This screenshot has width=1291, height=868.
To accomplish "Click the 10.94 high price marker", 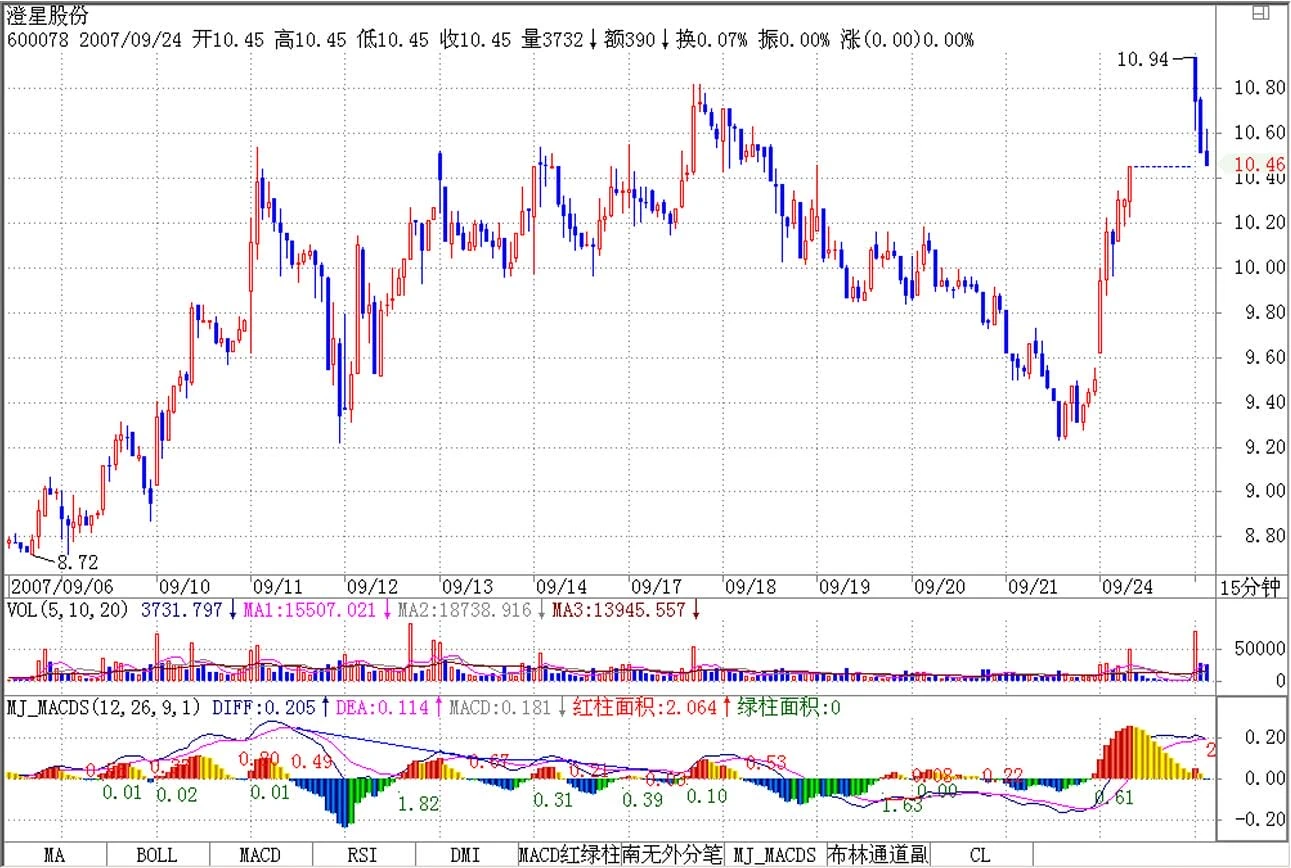I will point(1142,60).
